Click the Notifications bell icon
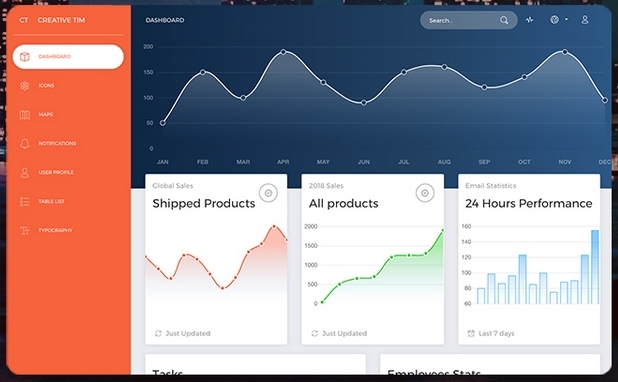Viewport: 618px width, 382px height. (25, 143)
